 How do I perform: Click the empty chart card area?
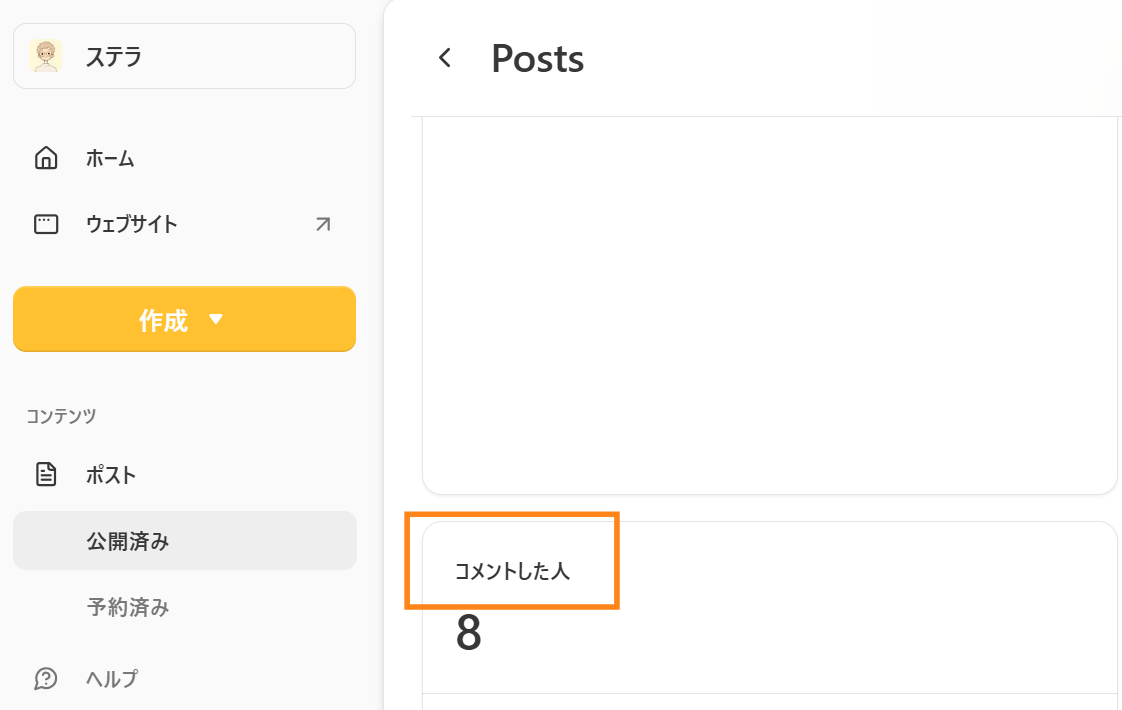click(x=770, y=304)
